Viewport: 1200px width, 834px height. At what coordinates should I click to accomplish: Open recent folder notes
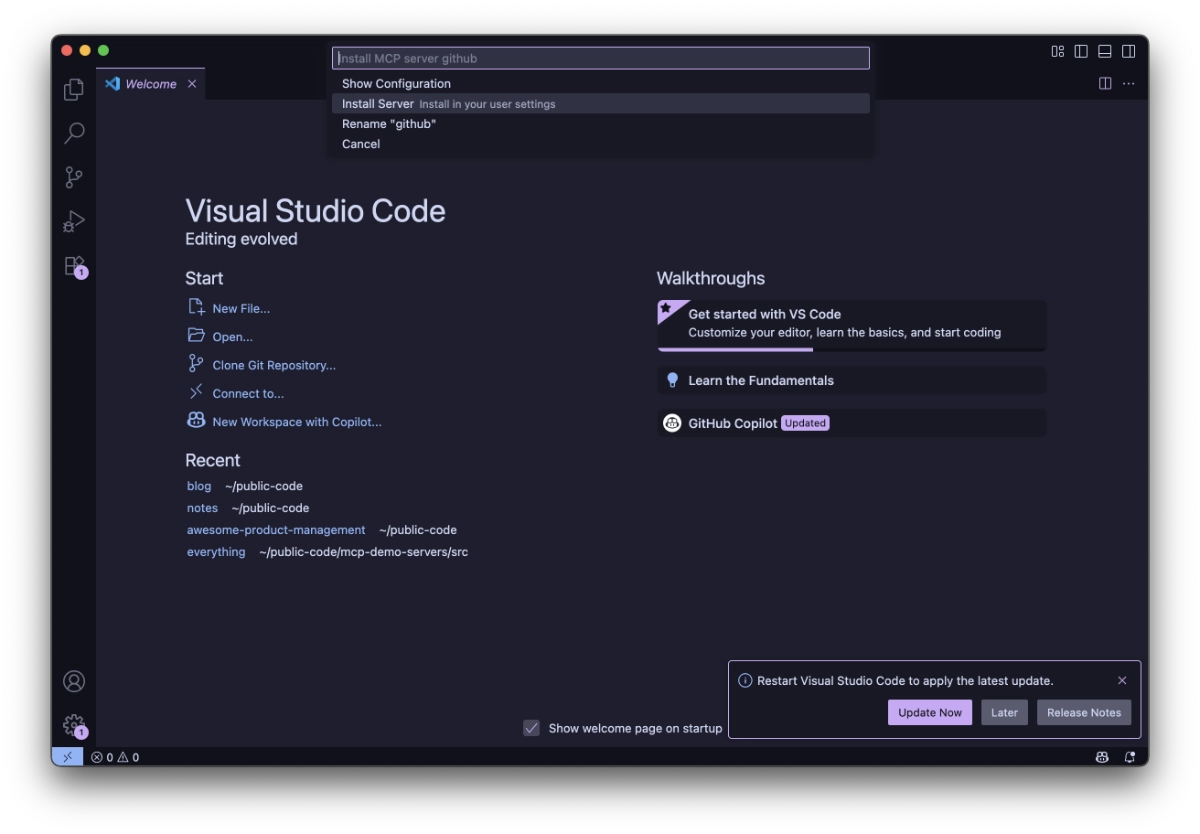coord(202,508)
